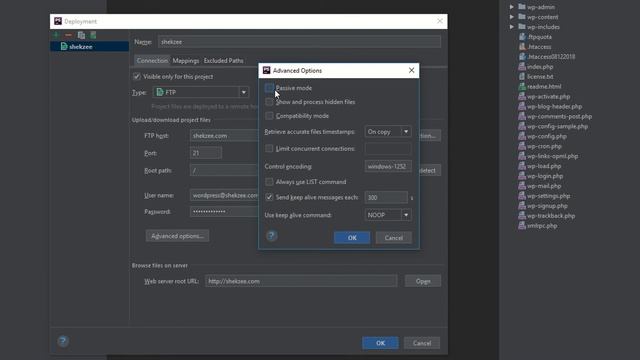640x360 pixels.
Task: Toggle Show and process hidden files checkbox
Action: [269, 102]
